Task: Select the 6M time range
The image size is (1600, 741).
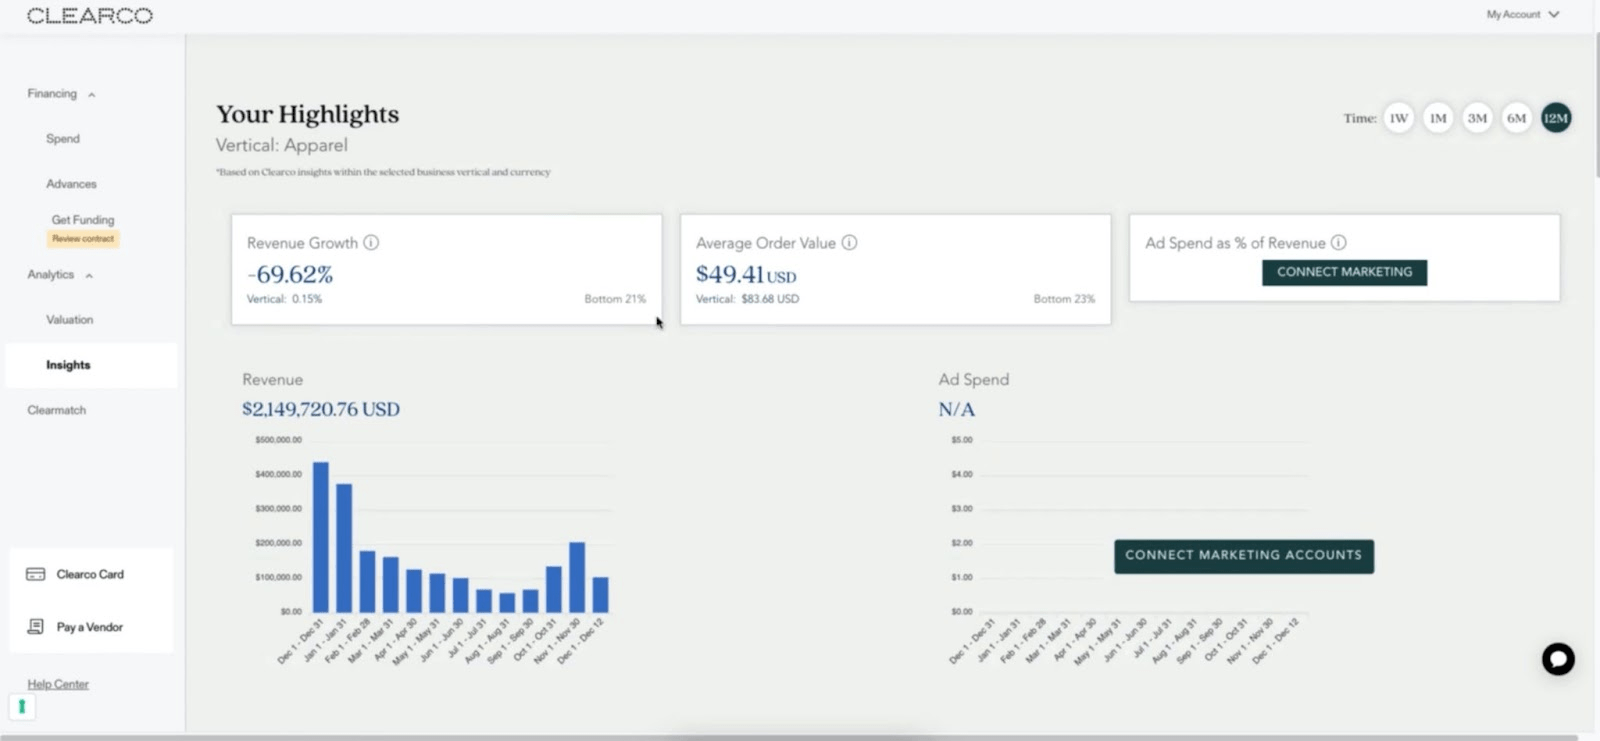Action: [1516, 118]
